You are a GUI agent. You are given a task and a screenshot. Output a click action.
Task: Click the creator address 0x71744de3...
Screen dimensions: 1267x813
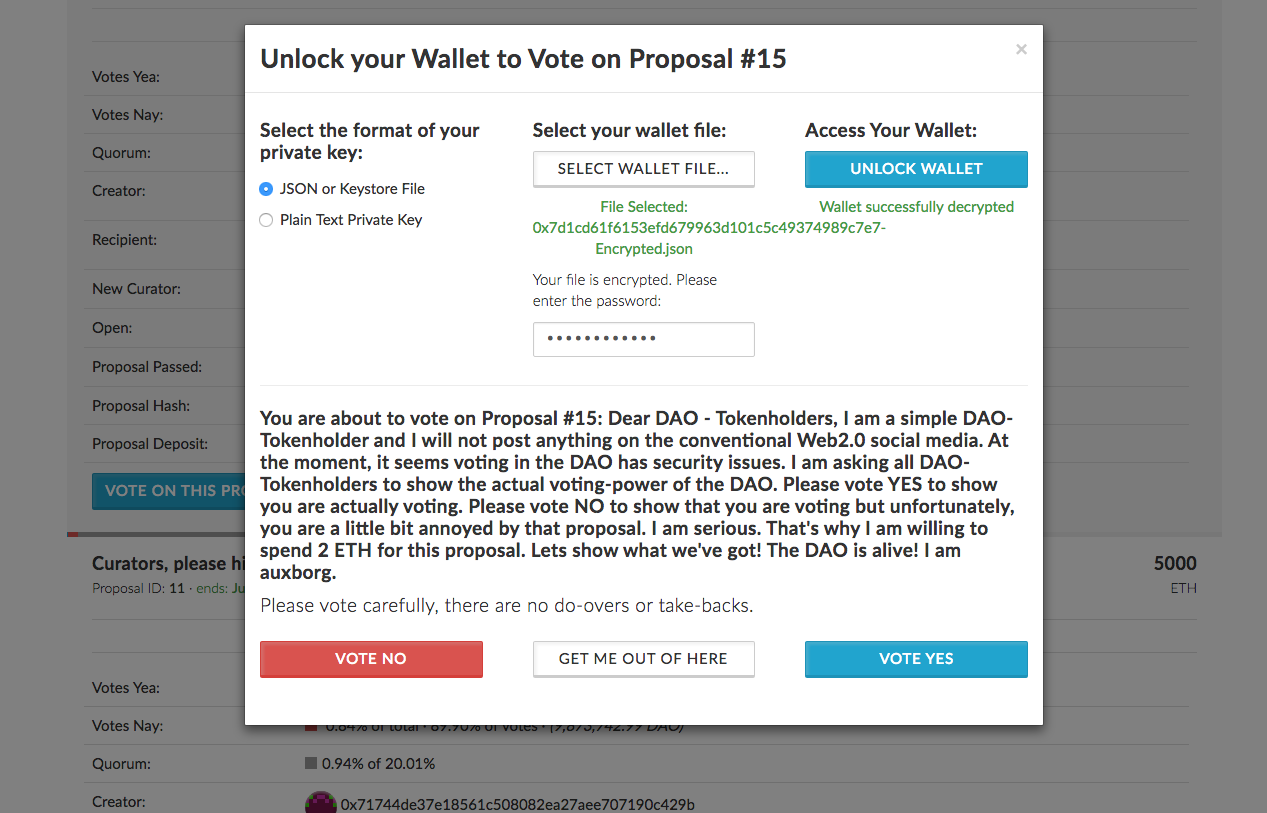[x=518, y=805]
